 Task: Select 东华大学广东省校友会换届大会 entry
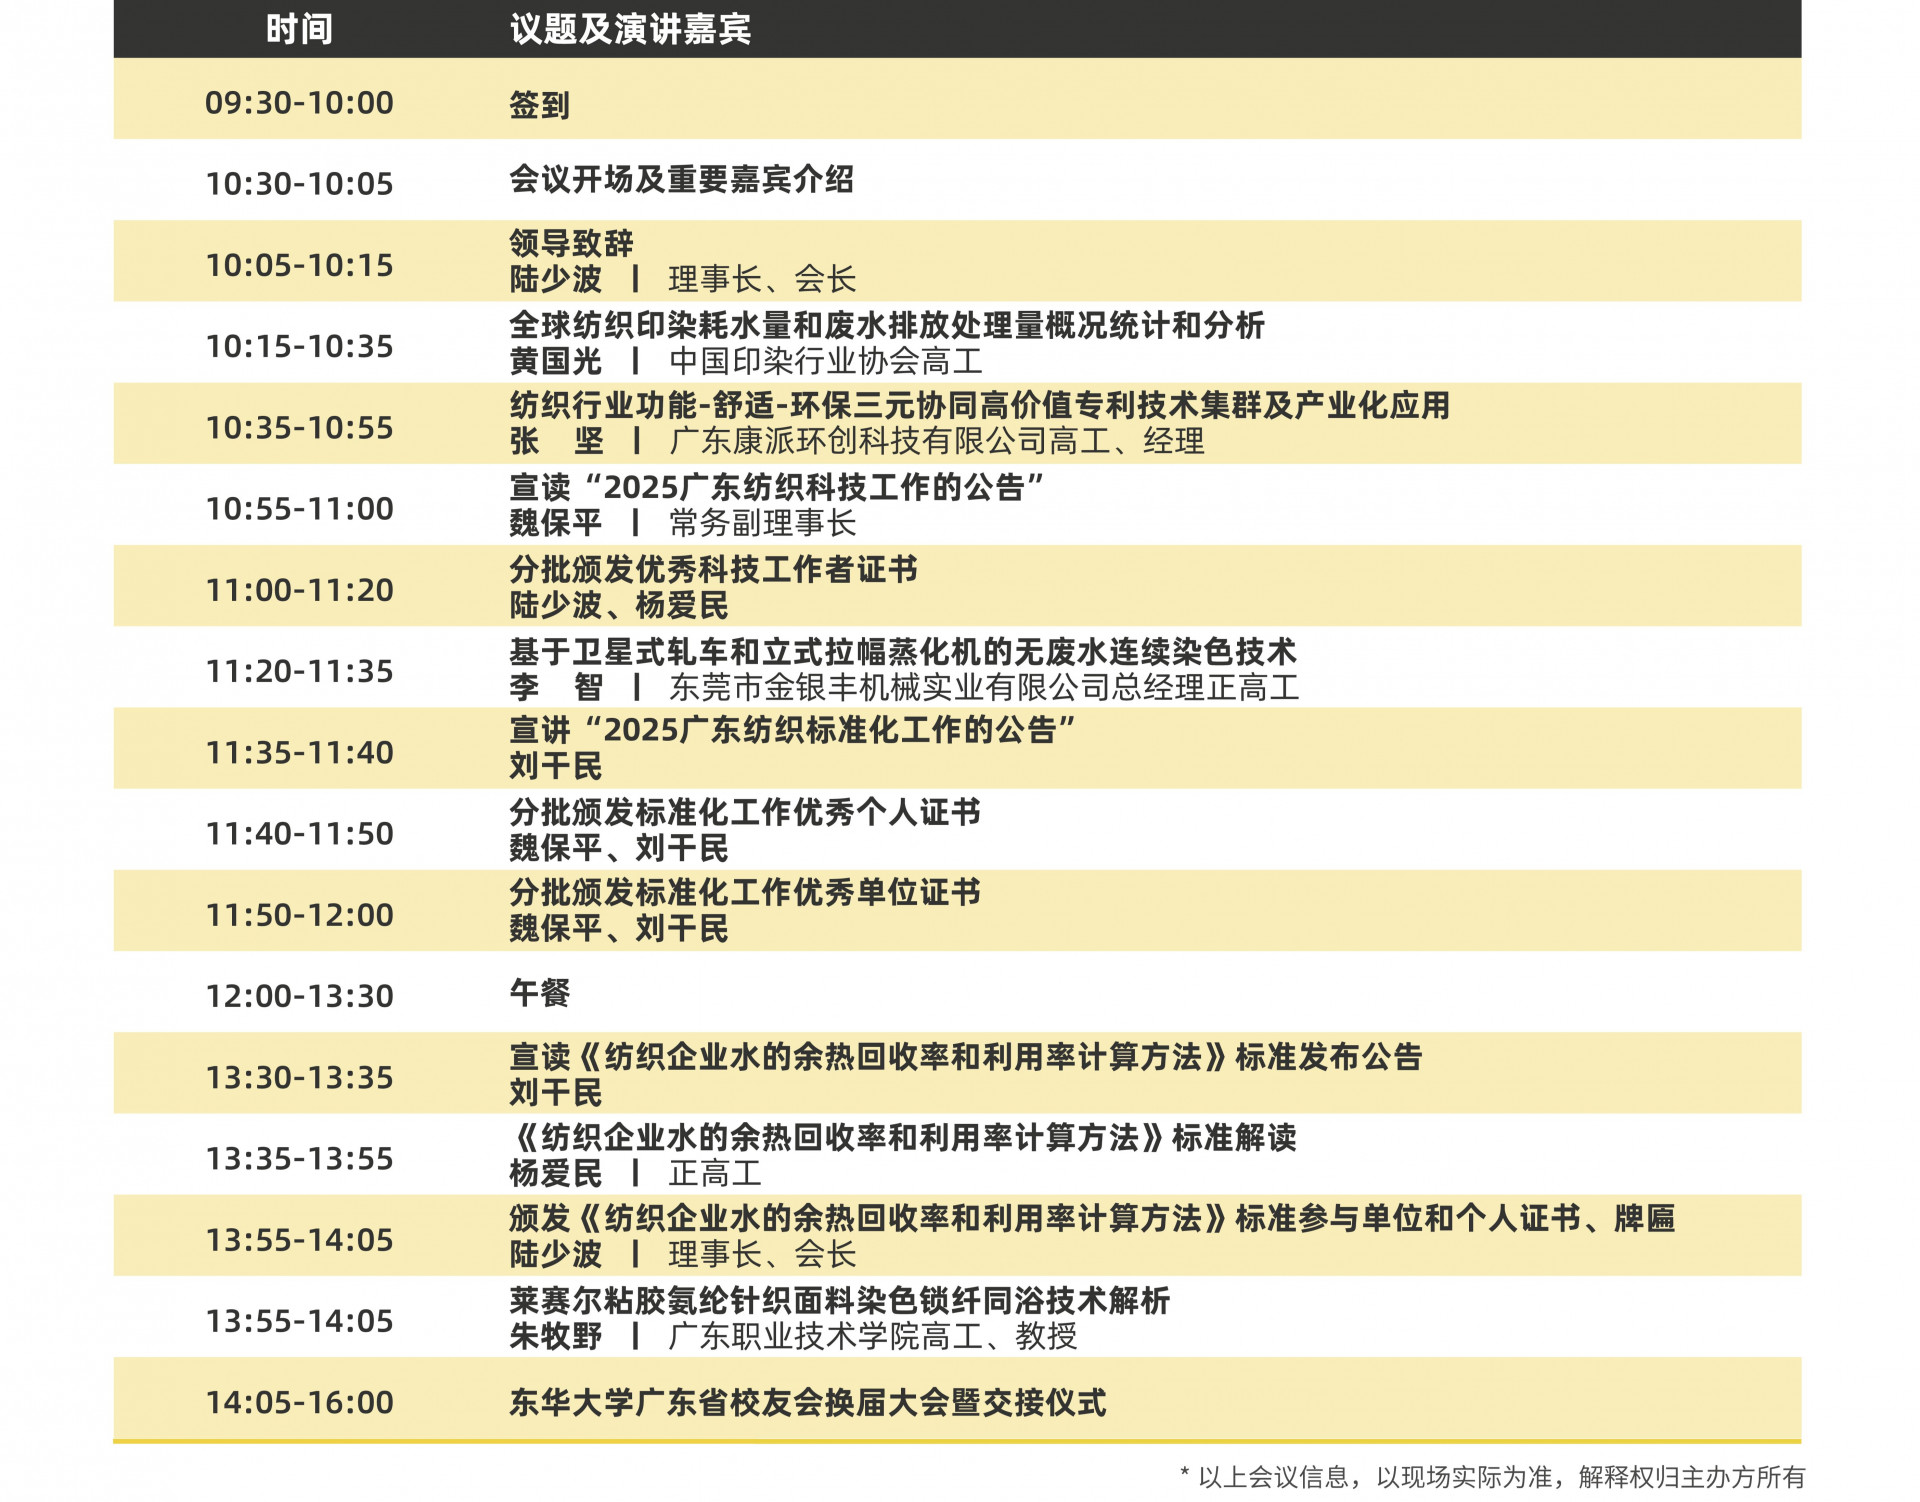coord(807,1402)
